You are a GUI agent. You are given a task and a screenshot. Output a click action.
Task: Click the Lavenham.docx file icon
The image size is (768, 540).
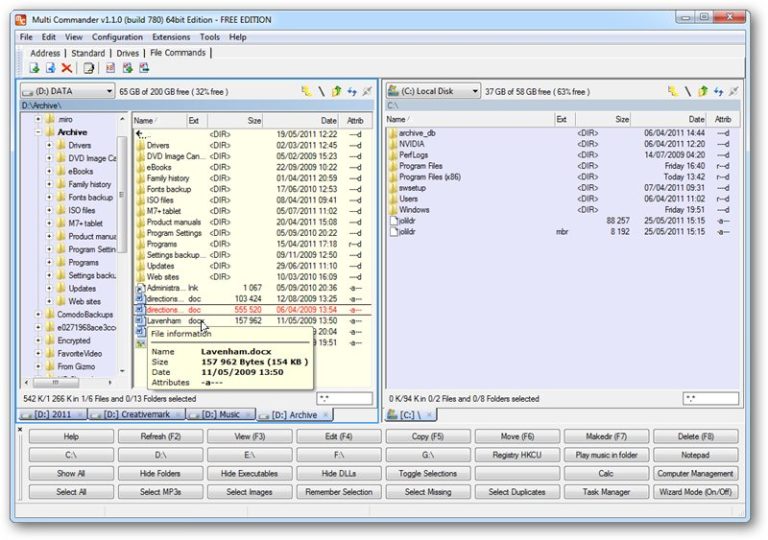coord(140,321)
